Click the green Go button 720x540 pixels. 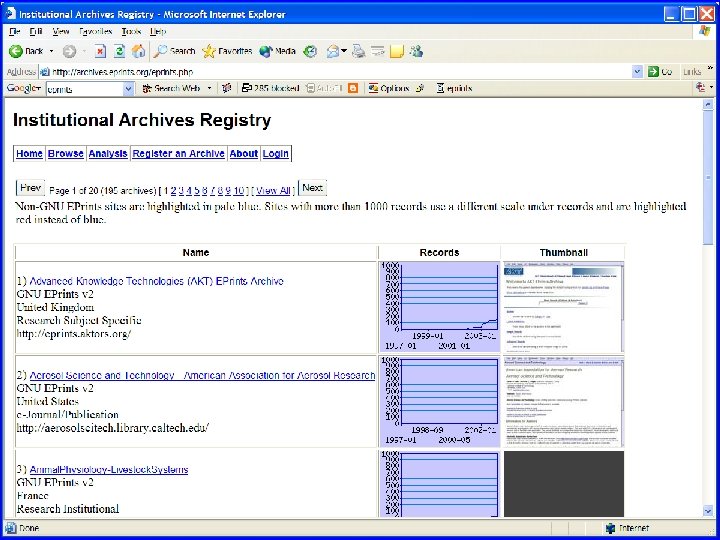point(660,72)
